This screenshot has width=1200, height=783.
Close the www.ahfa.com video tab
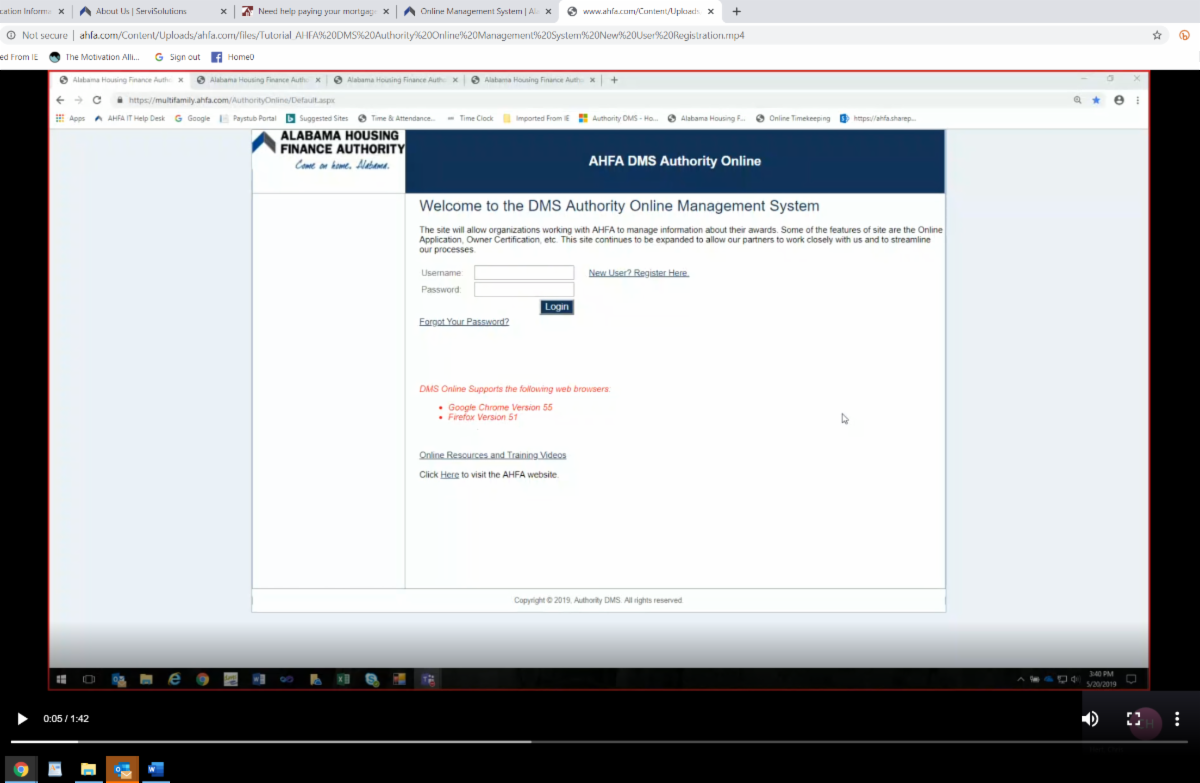713,11
